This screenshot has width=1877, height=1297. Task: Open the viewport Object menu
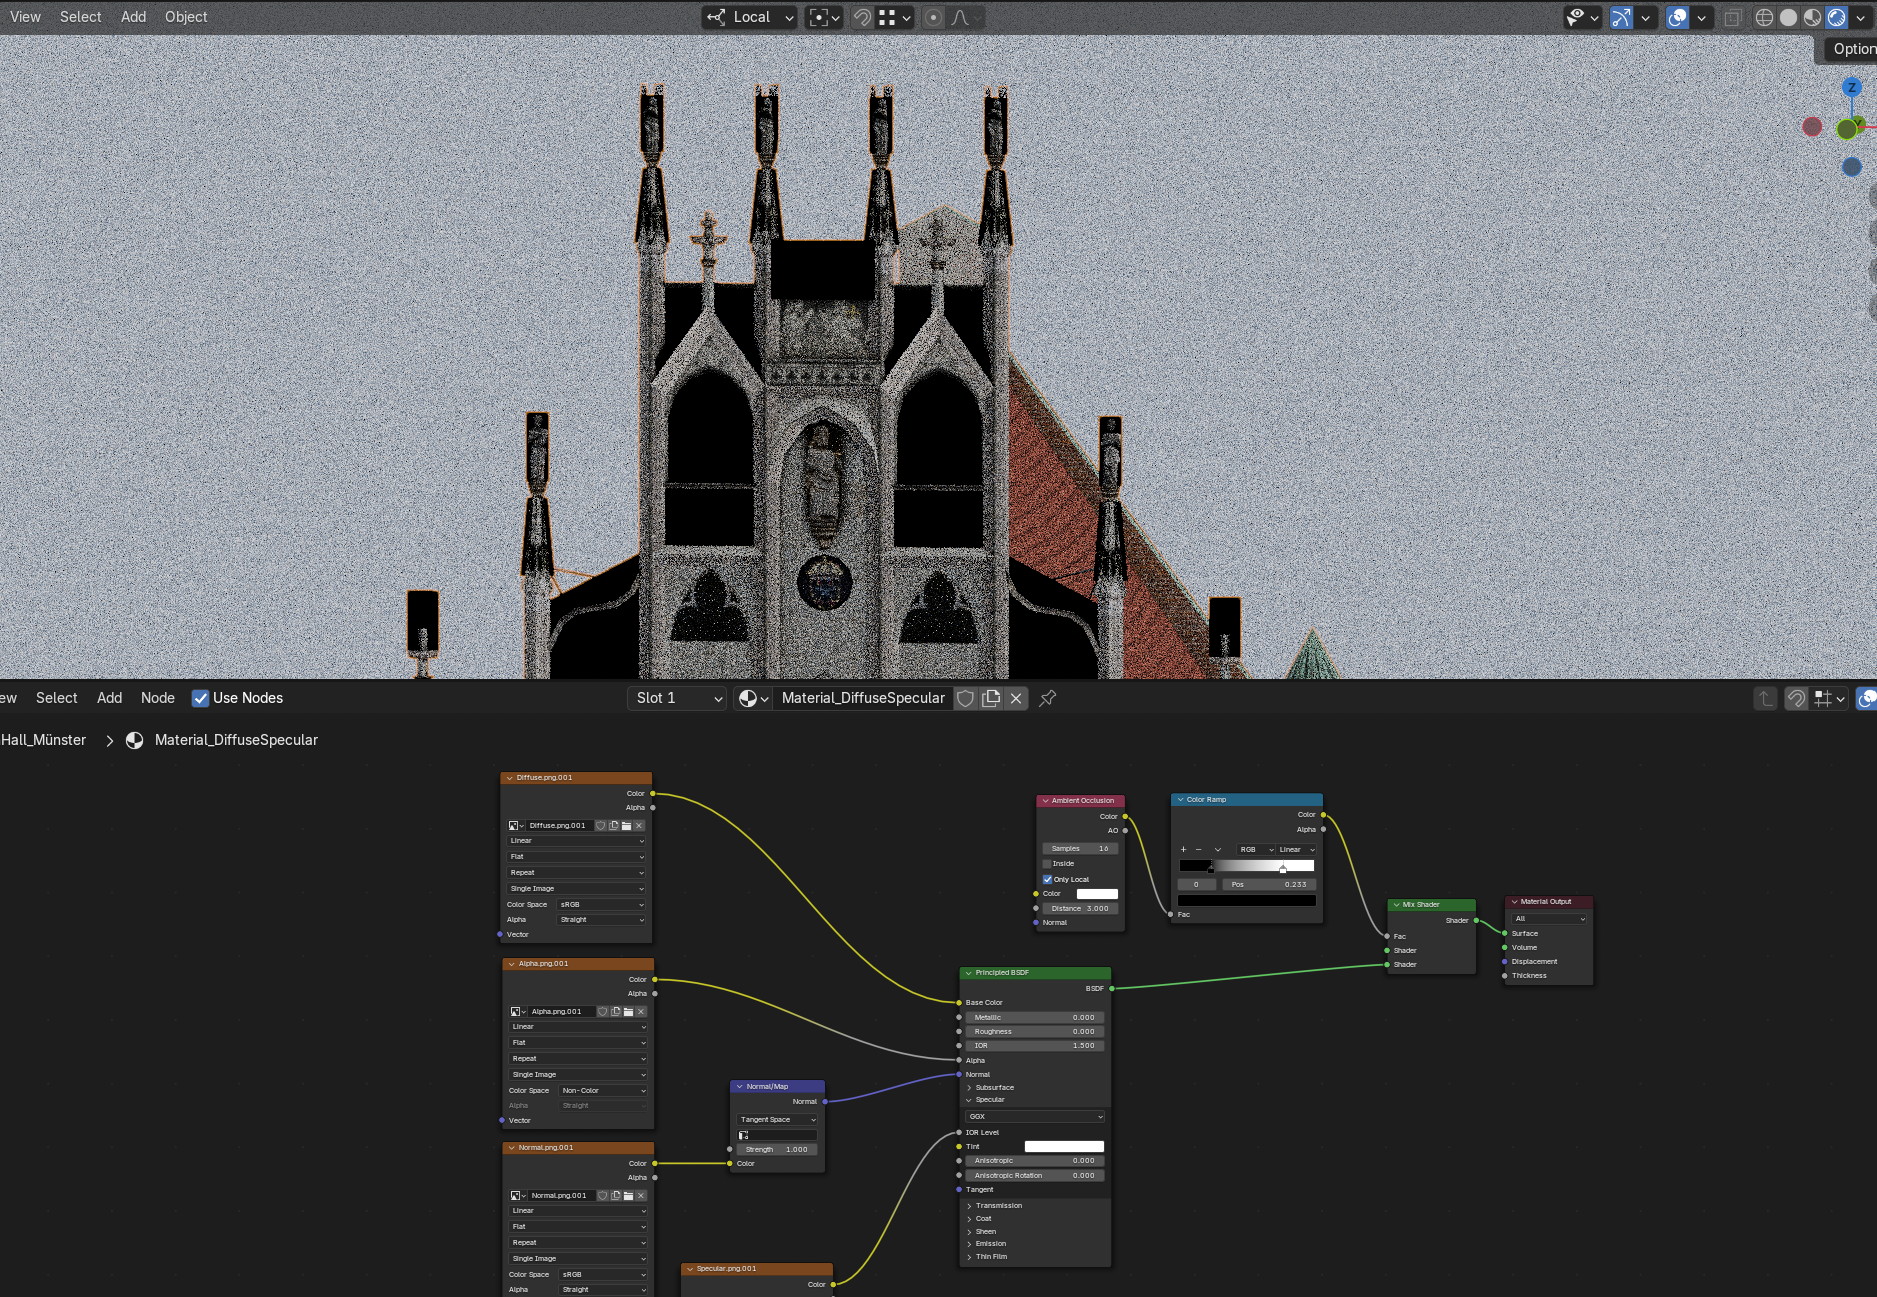coord(186,17)
